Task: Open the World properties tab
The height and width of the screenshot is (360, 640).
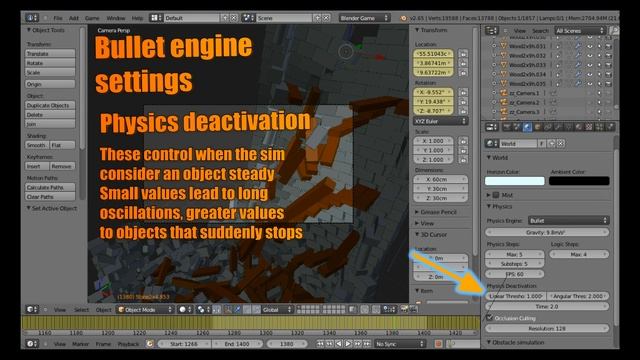Action: click(x=527, y=127)
